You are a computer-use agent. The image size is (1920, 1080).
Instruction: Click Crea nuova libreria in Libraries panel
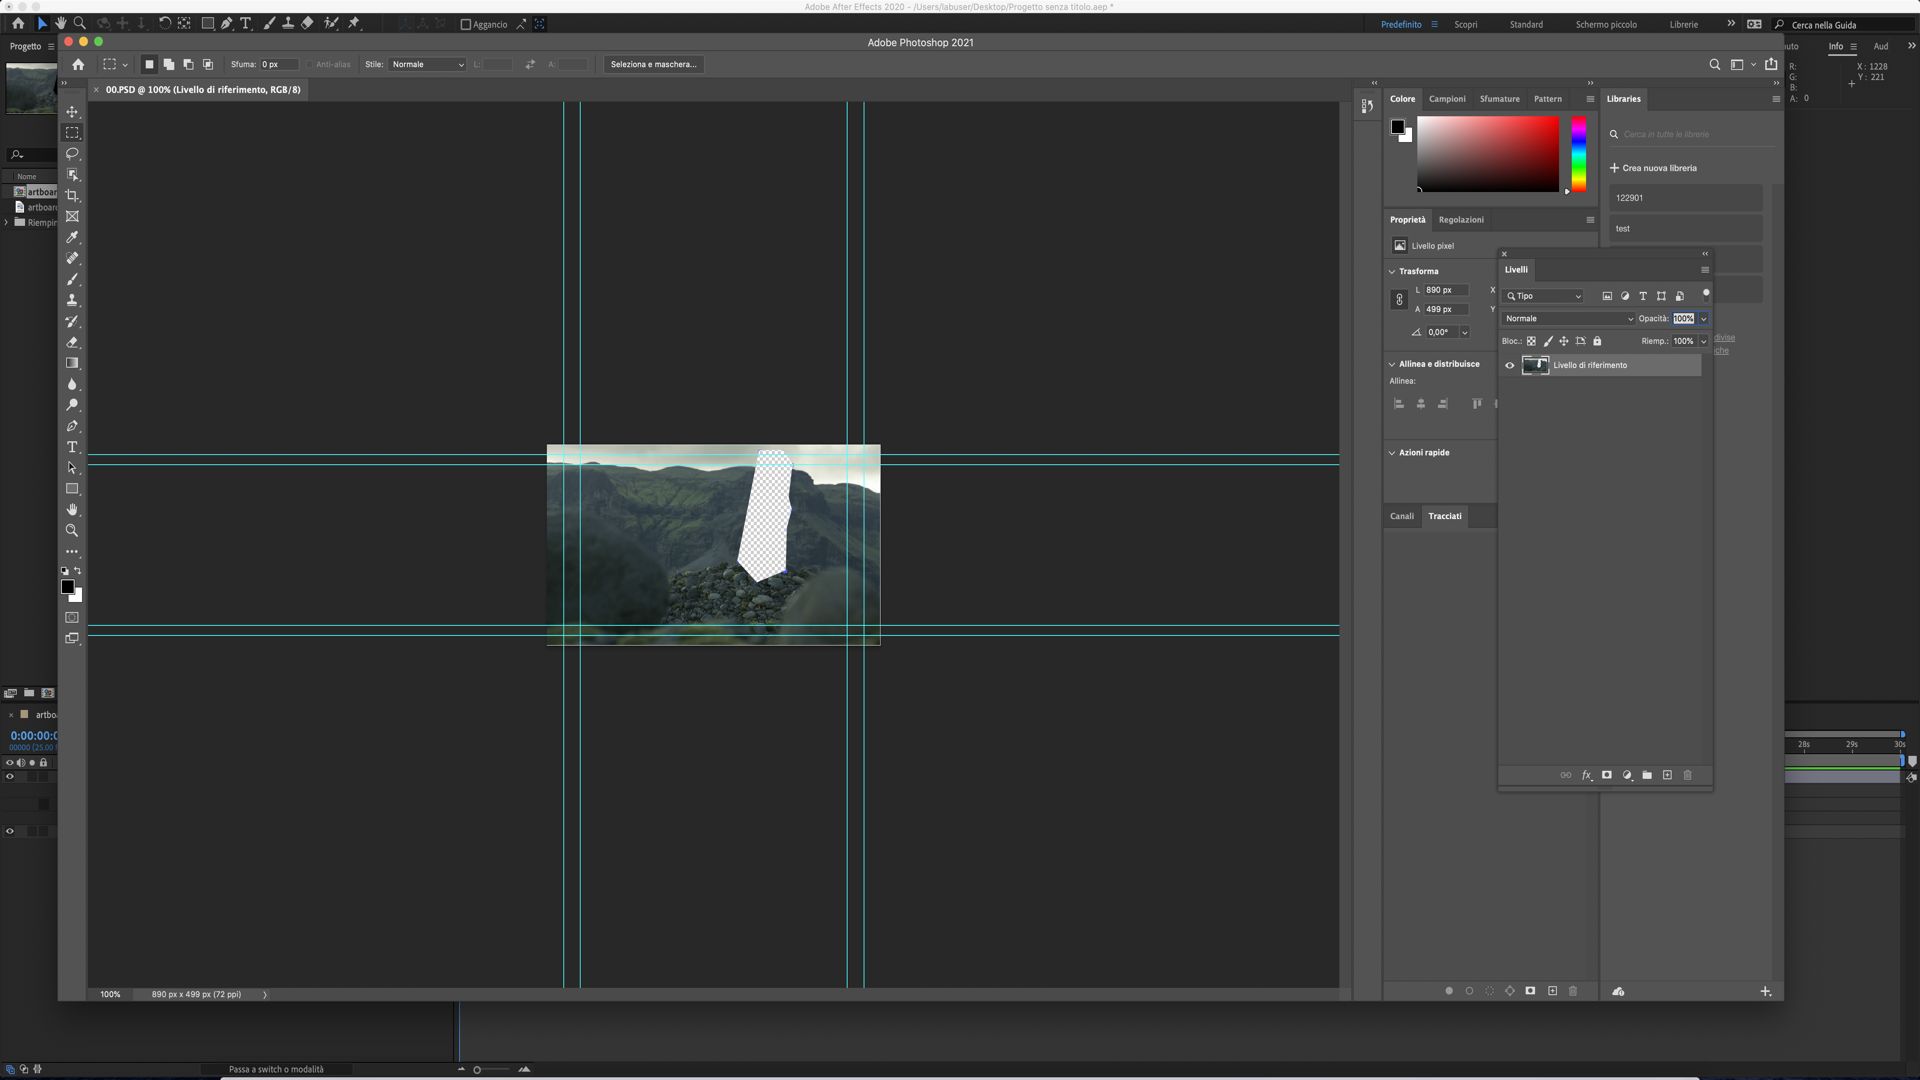pyautogui.click(x=1654, y=167)
